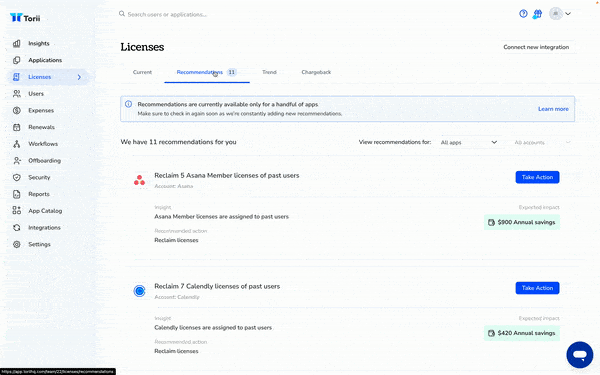Click the user avatar icon
This screenshot has width=600, height=375.
[556, 14]
